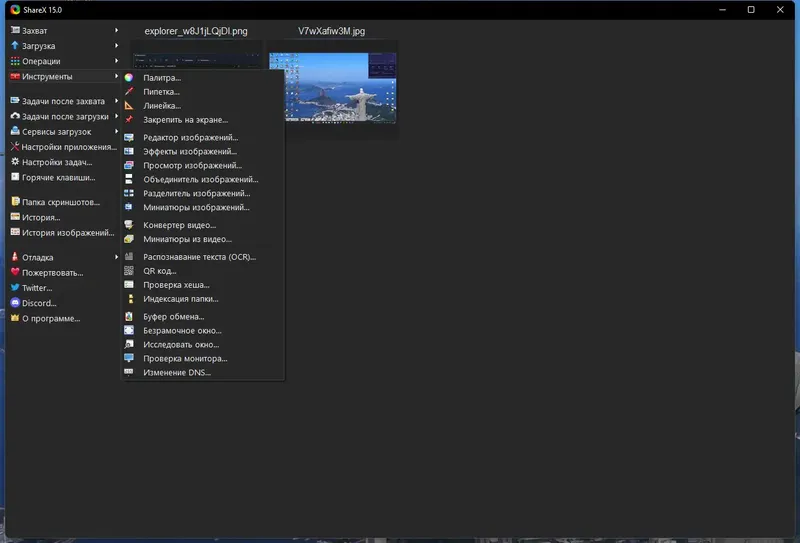This screenshot has height=543, width=800.
Task: Click the Индексация папки icon
Action: [x=130, y=299]
